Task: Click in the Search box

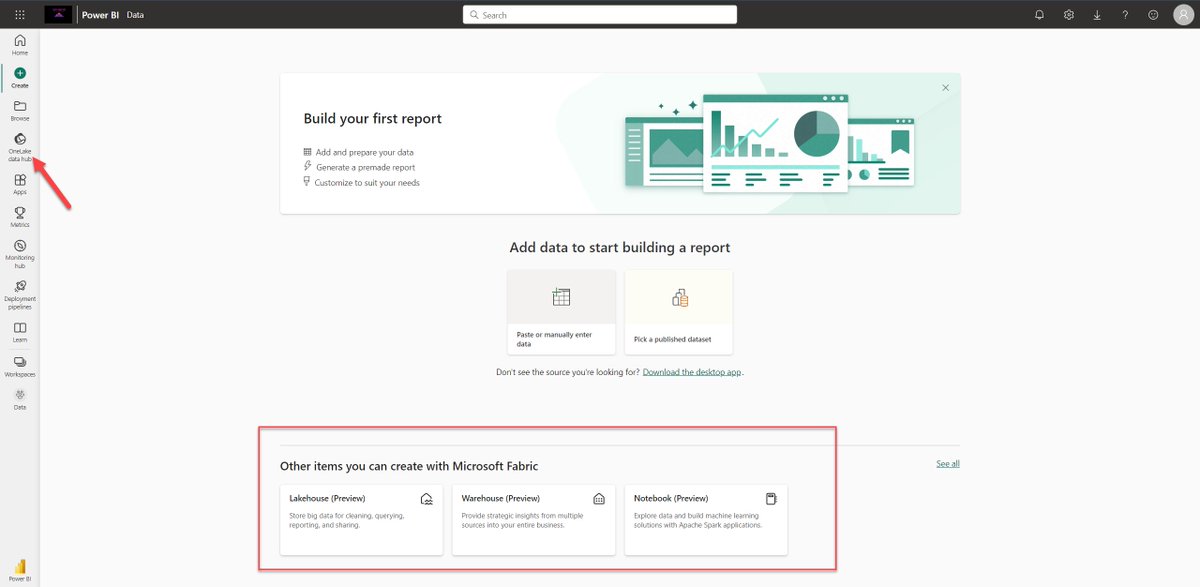Action: [600, 15]
